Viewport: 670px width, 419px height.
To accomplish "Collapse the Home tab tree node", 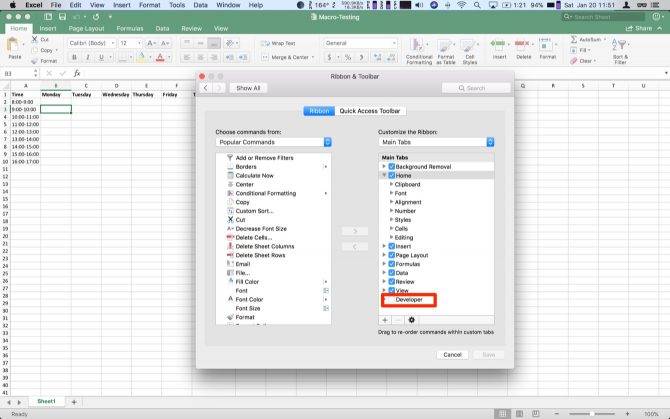I will pos(384,176).
